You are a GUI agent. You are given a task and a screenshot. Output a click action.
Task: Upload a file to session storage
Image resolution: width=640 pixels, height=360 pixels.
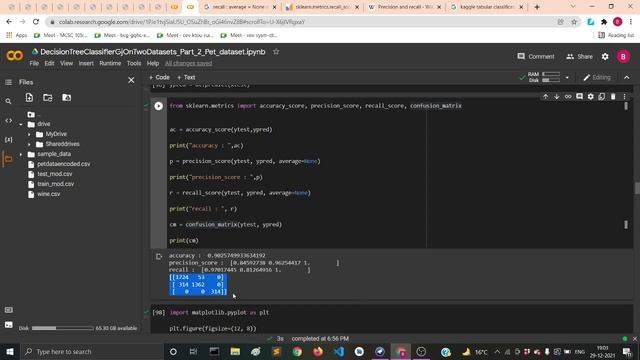(x=29, y=98)
